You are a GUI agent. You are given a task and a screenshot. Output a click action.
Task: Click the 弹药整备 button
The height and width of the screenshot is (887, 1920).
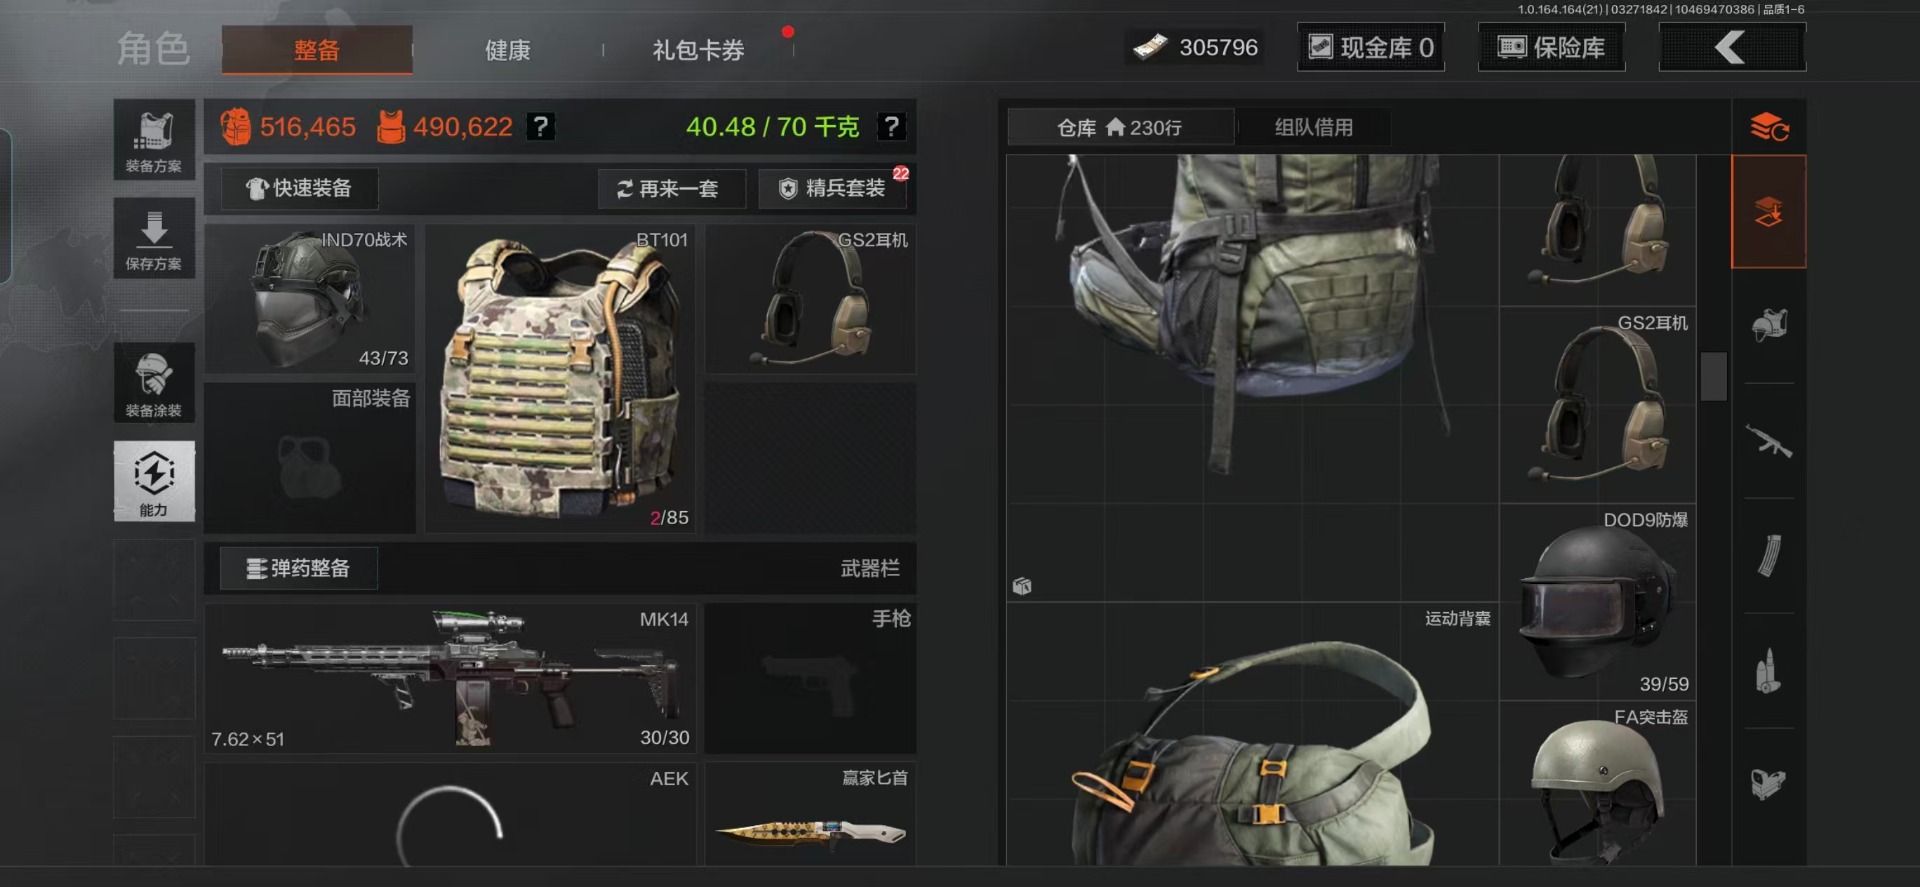[x=299, y=568]
